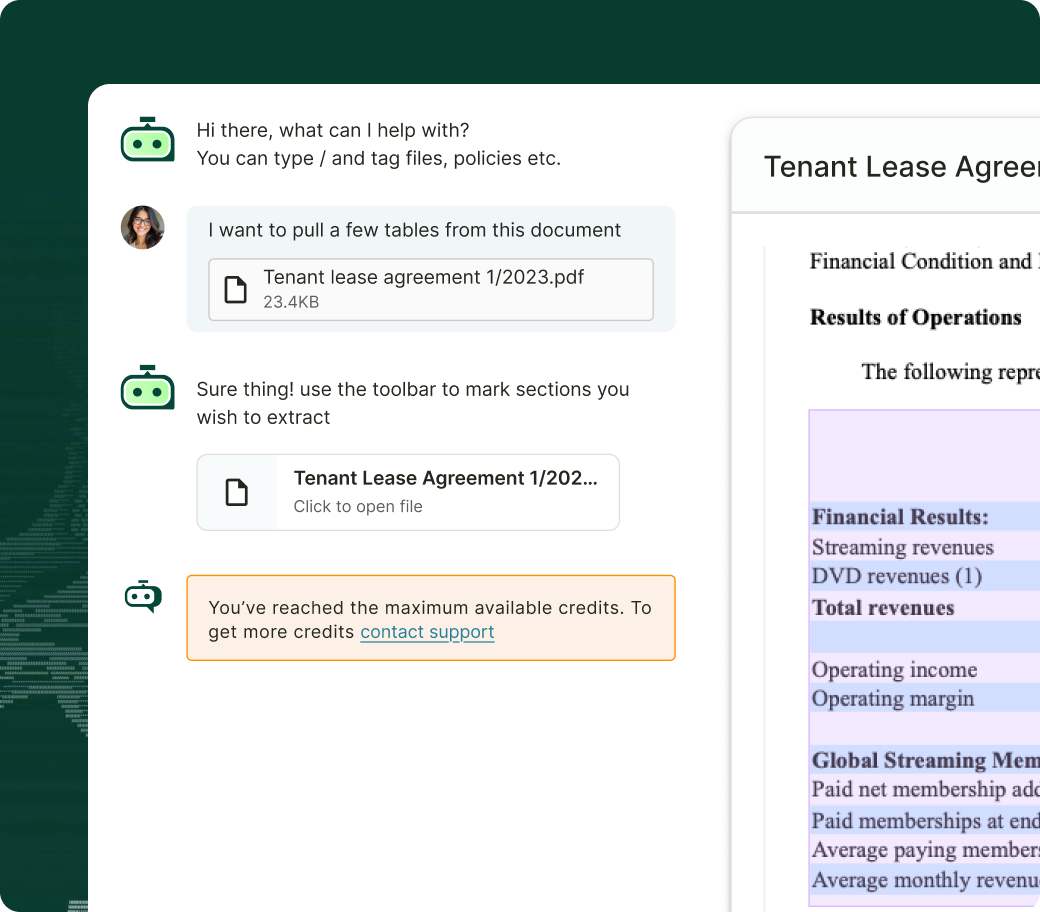
Task: Click the 'Click to open file' text
Action: click(358, 506)
